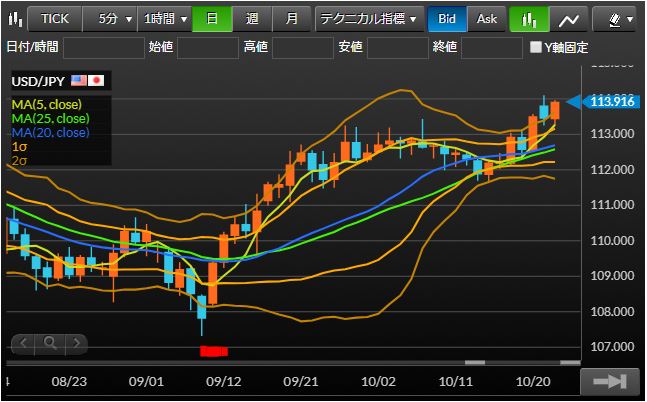647x402 pixels.
Task: Open the 1時間 hour dropdown
Action: pos(165,19)
